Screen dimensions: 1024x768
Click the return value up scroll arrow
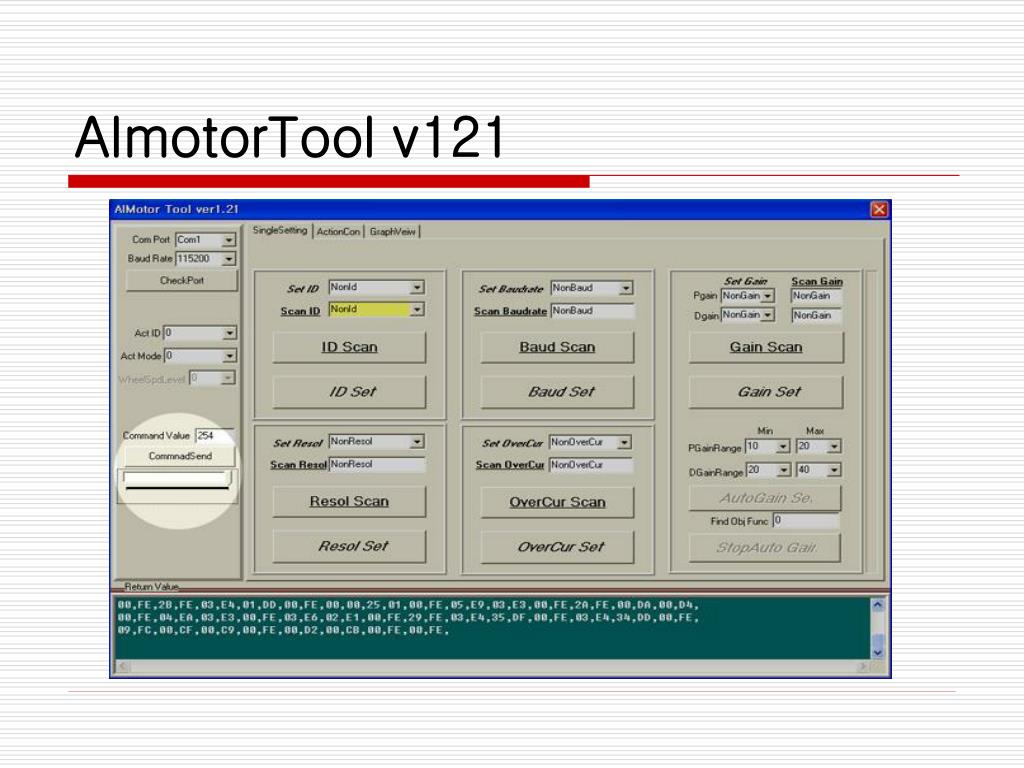(878, 605)
